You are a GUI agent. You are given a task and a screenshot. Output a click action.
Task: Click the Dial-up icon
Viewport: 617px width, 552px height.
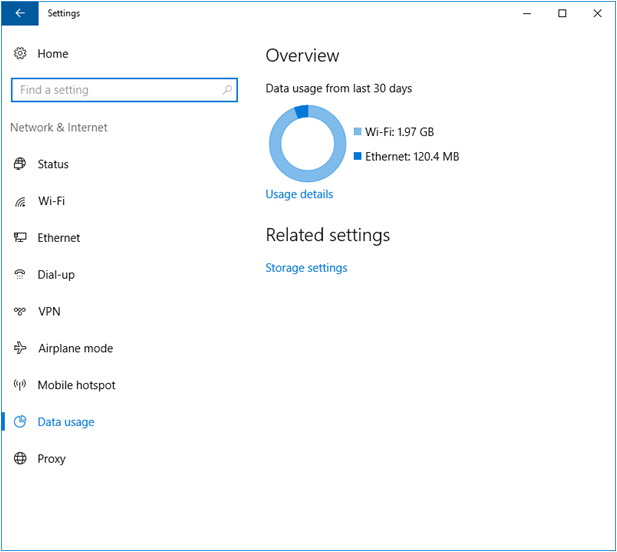click(20, 275)
